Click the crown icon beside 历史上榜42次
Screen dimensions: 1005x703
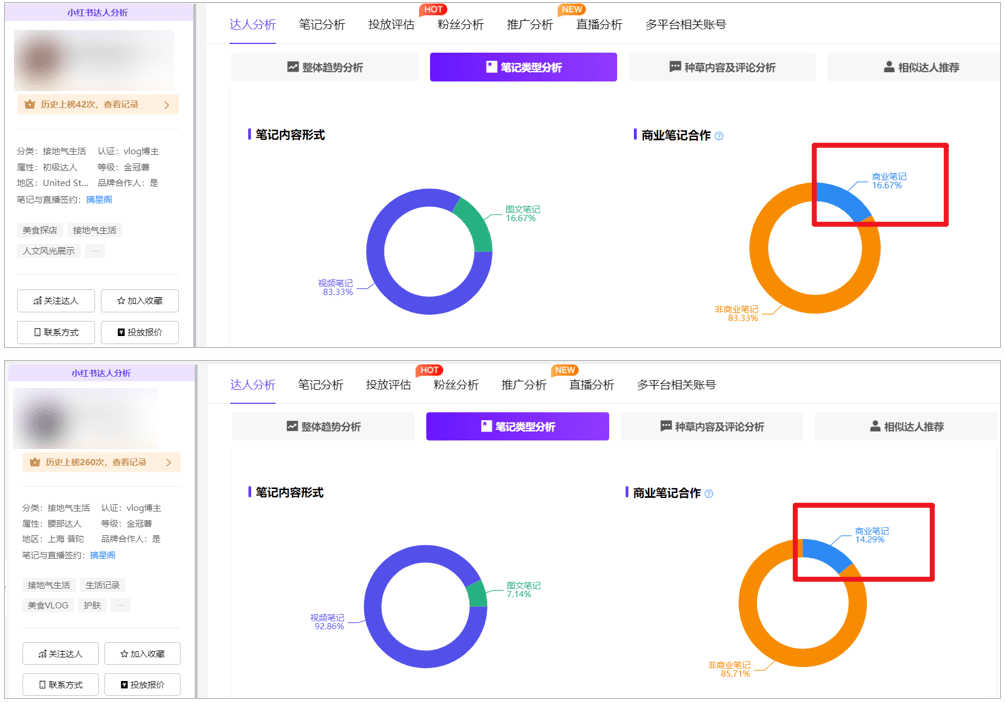29,105
